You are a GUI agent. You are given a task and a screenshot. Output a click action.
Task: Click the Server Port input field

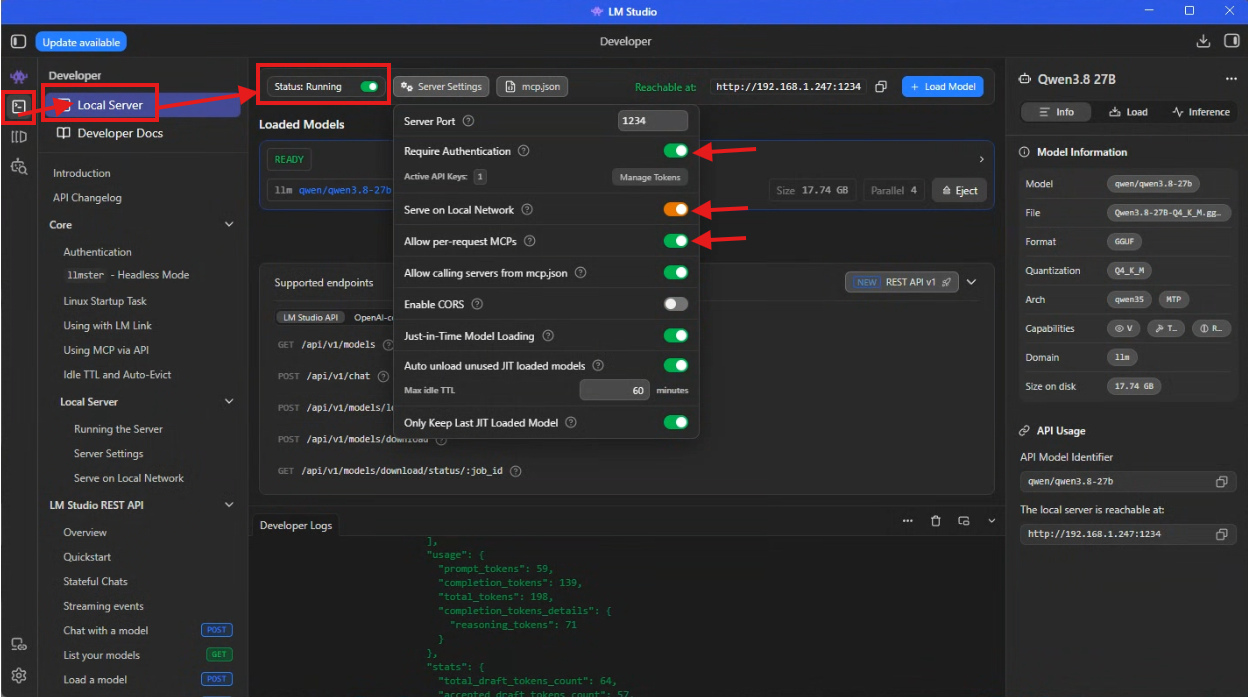653,121
